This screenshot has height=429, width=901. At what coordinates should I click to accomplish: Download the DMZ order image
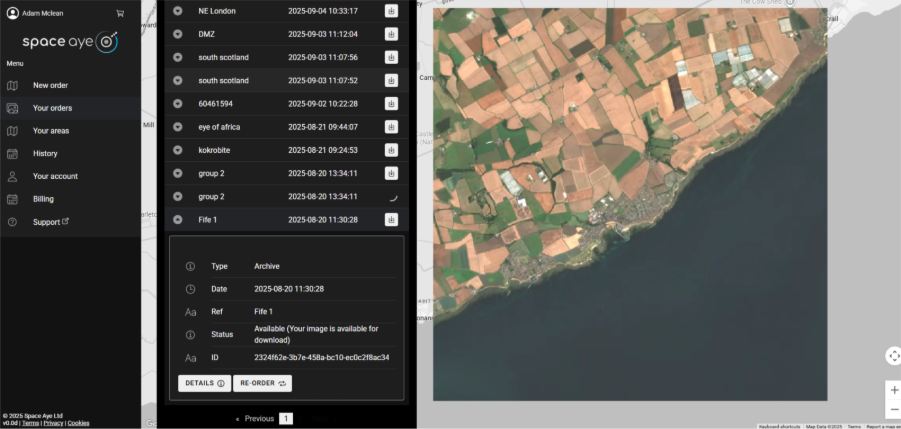point(391,34)
